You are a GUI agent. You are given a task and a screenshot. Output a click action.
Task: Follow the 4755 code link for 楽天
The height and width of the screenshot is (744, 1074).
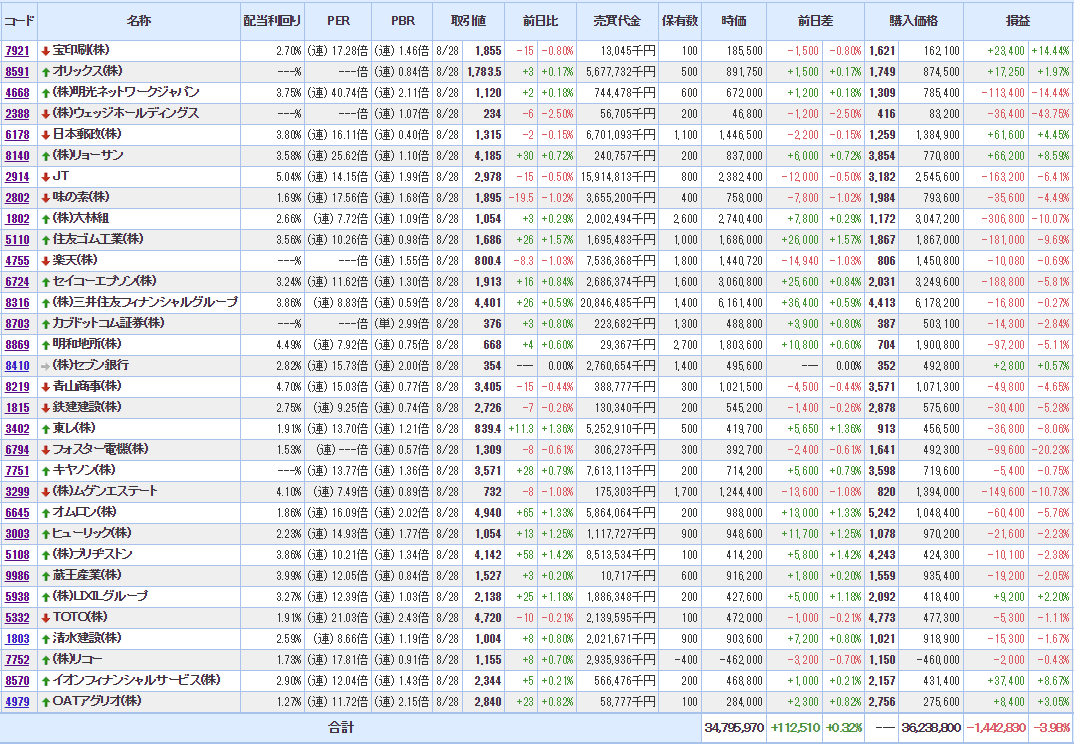[x=17, y=260]
